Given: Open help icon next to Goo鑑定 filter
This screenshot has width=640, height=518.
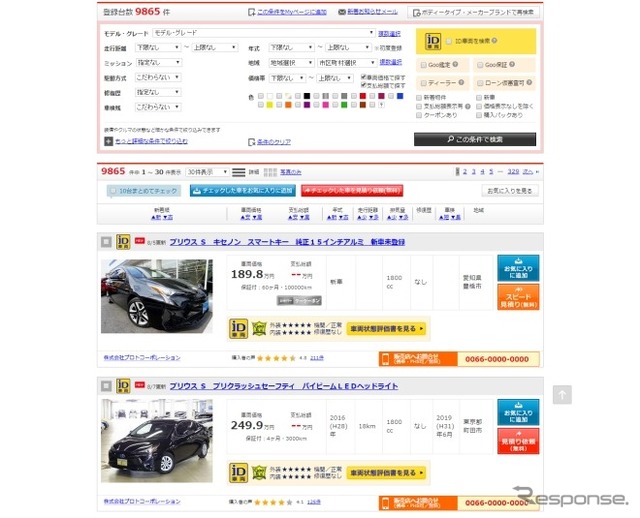Looking at the screenshot, I should (455, 64).
